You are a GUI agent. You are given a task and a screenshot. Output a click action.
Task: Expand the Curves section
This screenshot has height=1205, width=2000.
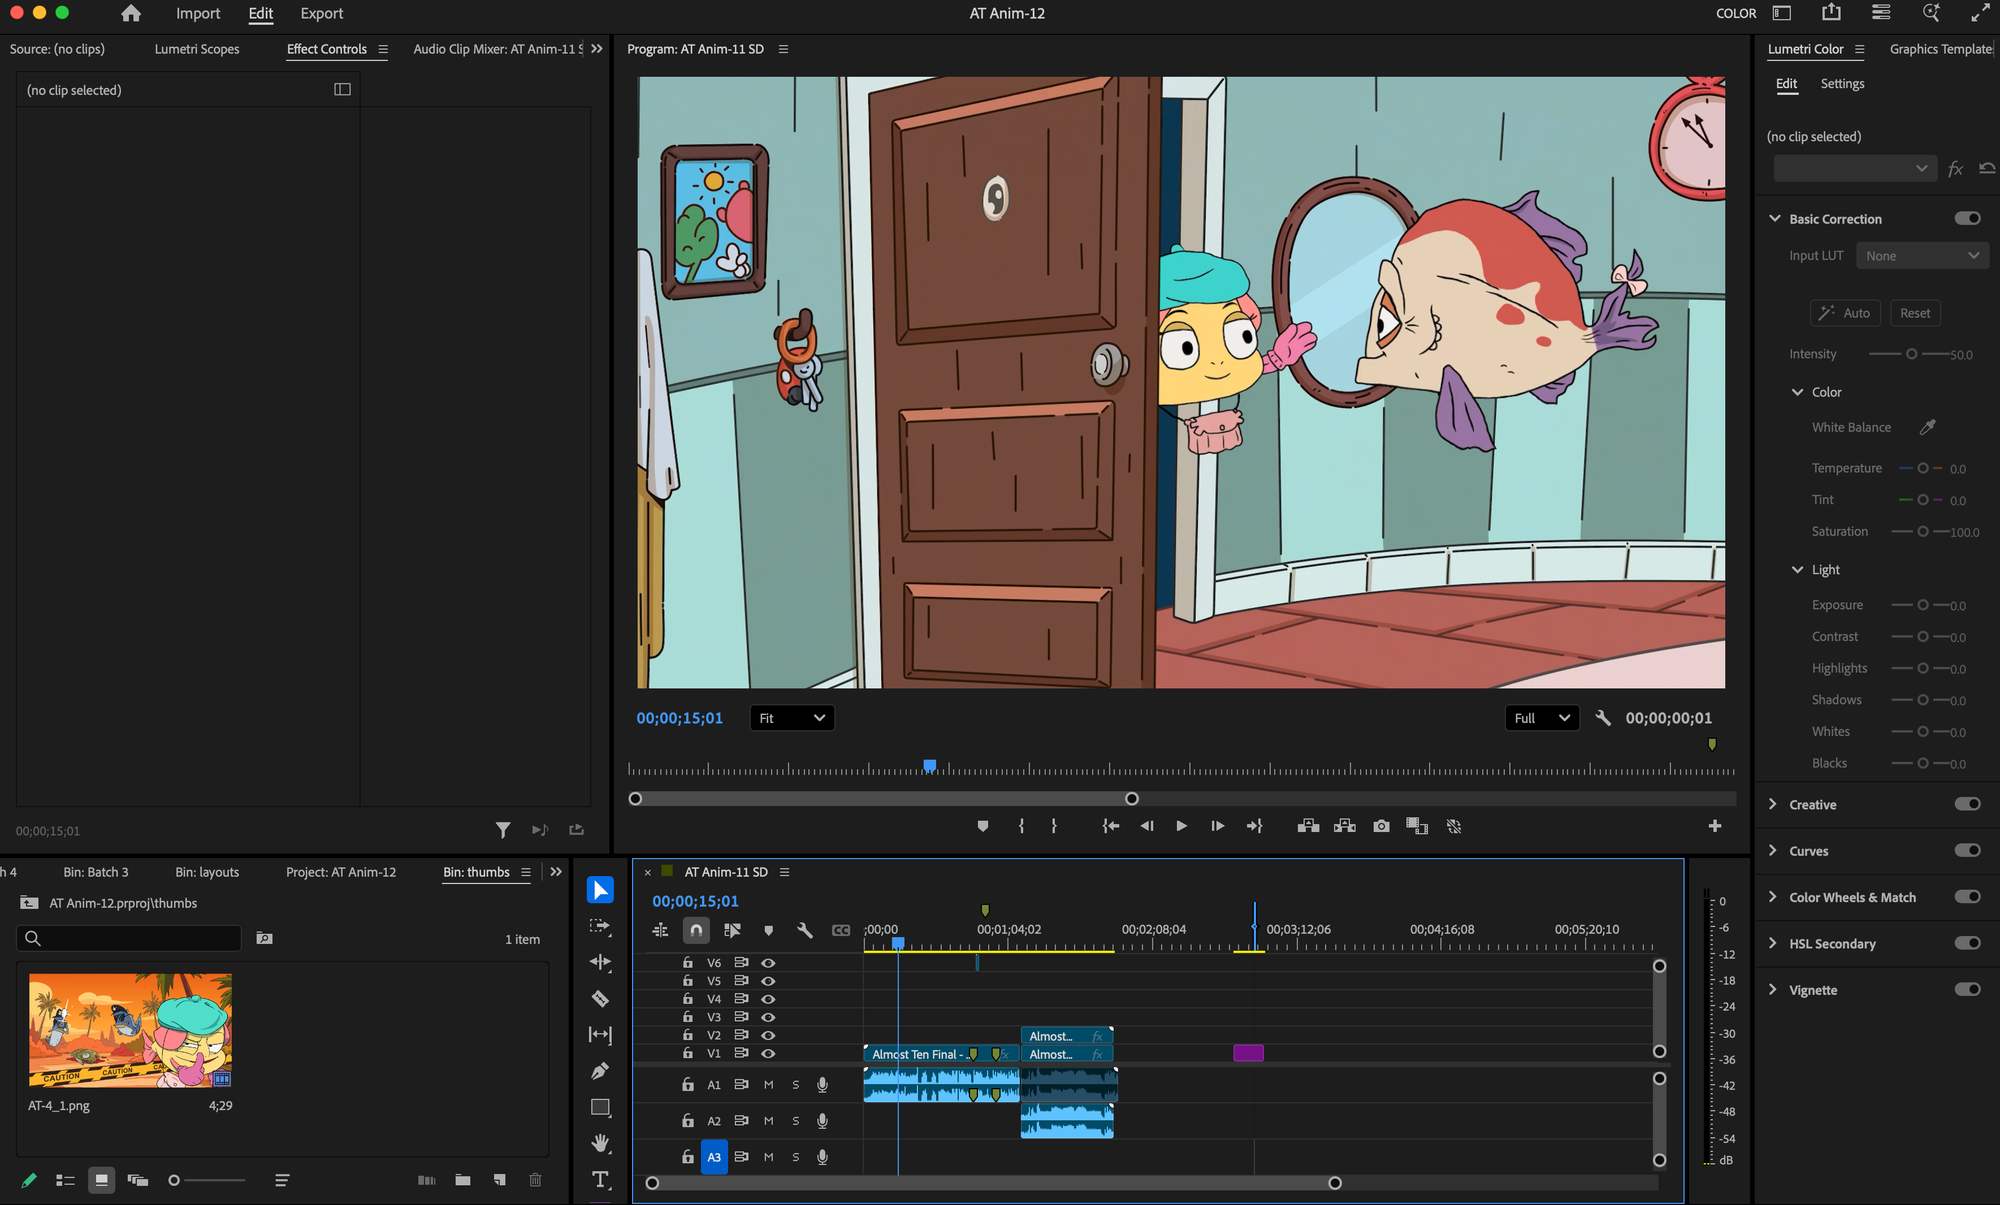1772,850
